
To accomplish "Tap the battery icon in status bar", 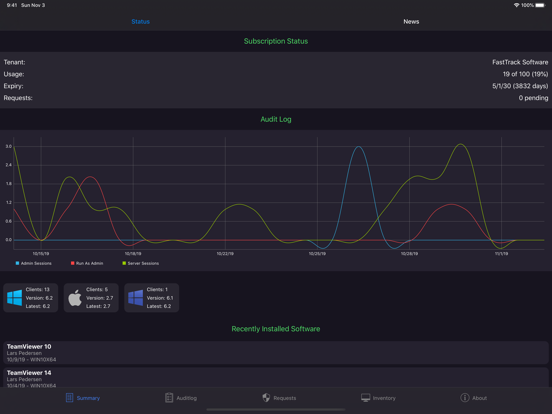I will (x=541, y=5).
